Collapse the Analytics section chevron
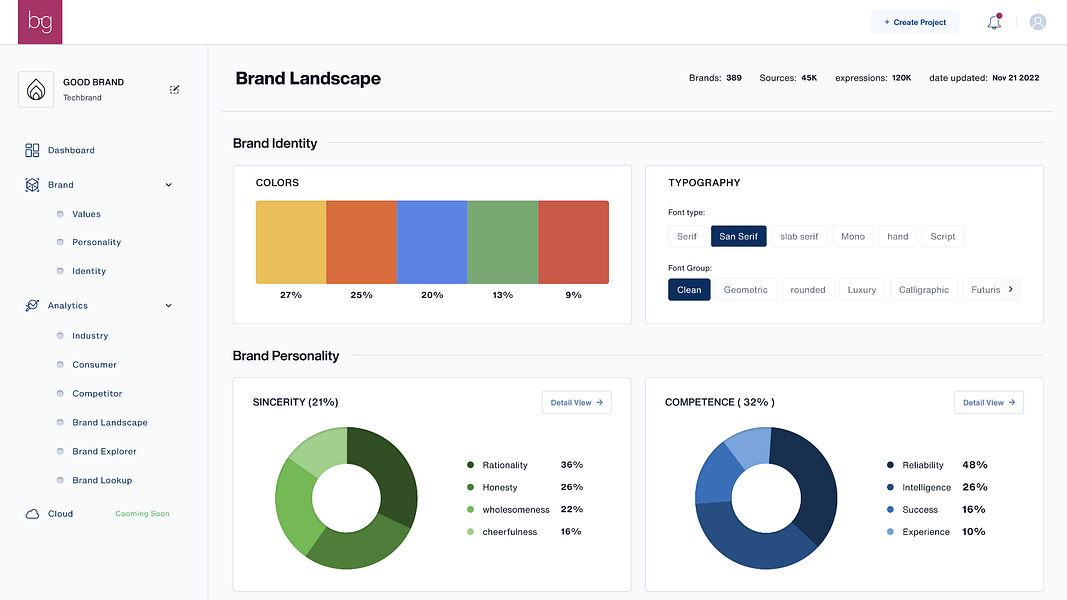Image resolution: width=1067 pixels, height=600 pixels. click(169, 306)
